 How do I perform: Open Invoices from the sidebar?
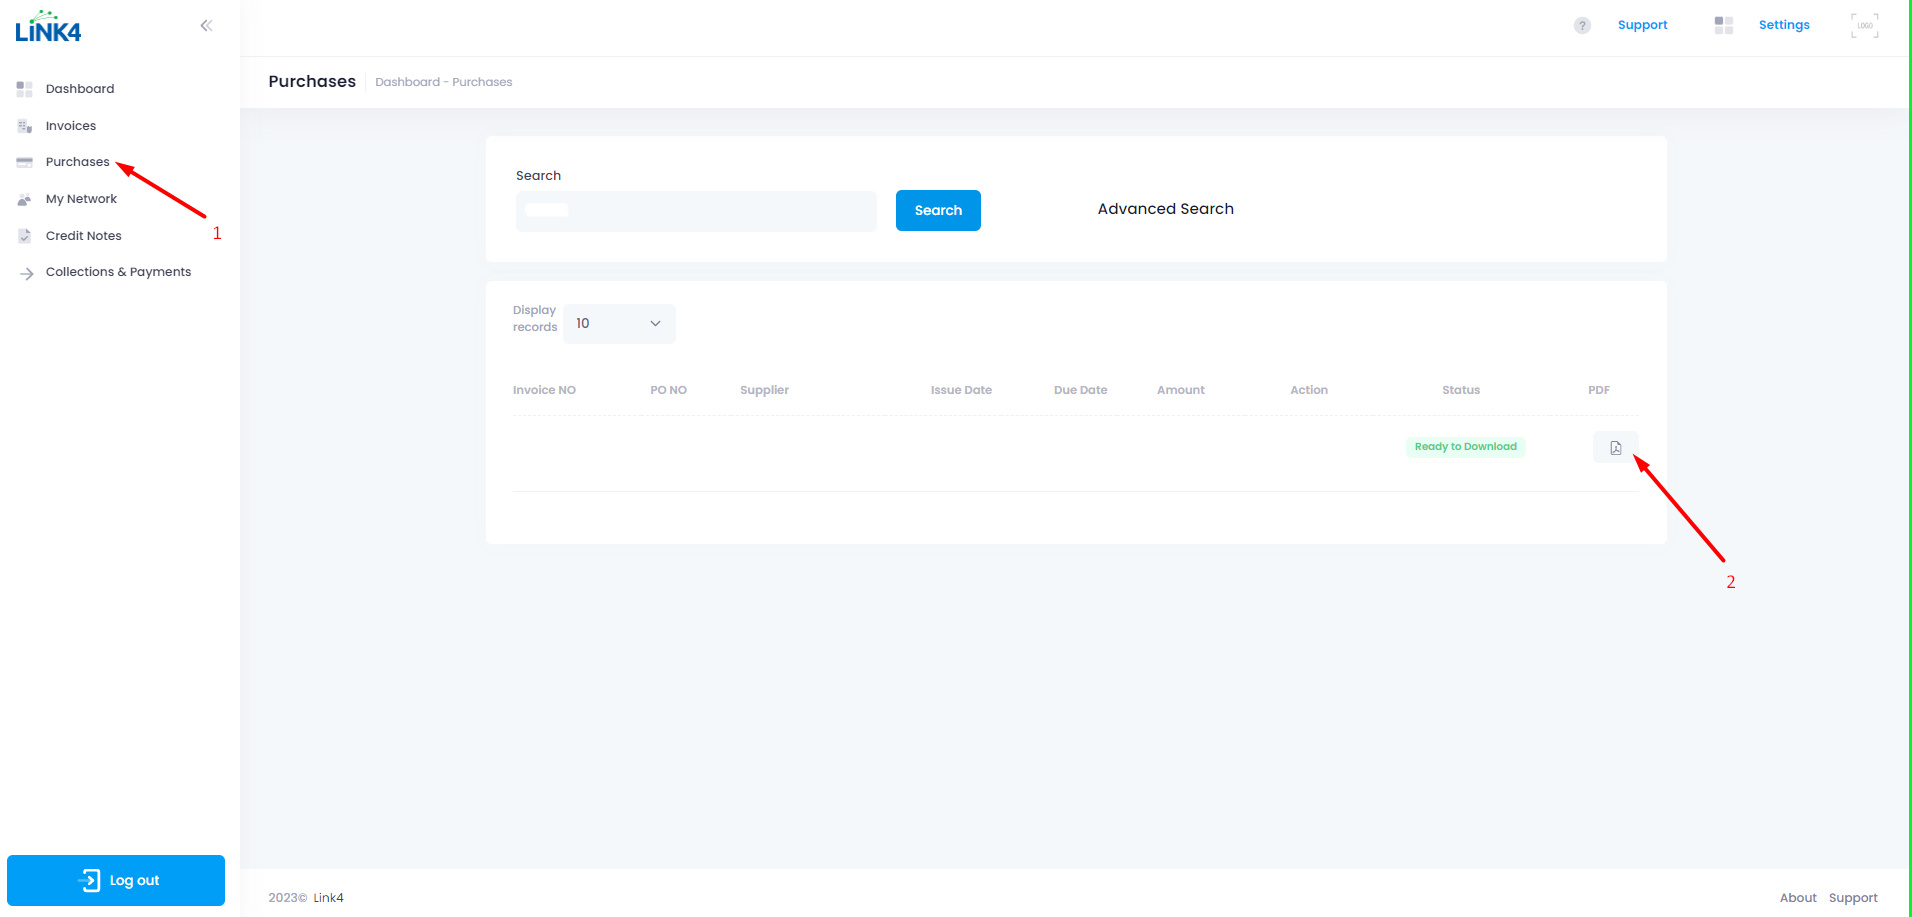point(71,126)
